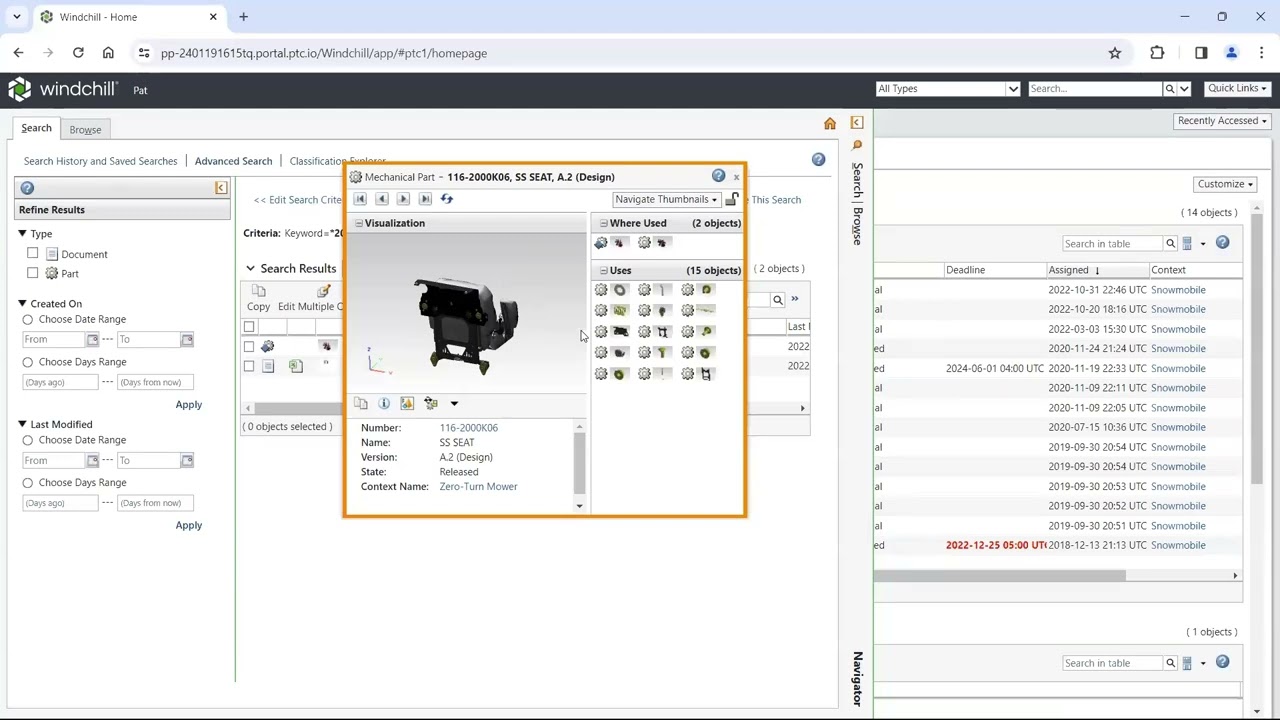Click the unlock padlock icon in popup
Viewport: 1280px width, 720px height.
tap(732, 199)
